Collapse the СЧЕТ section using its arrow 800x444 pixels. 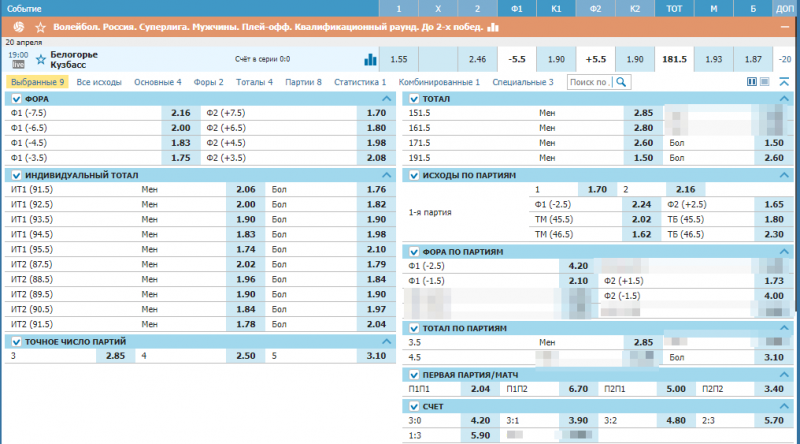coord(784,407)
